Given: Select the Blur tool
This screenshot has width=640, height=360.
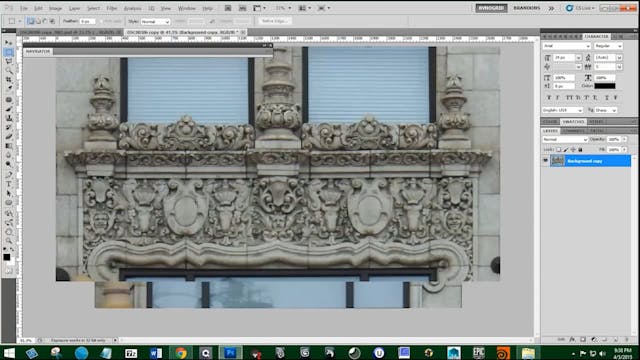Looking at the screenshot, I should click(x=9, y=156).
